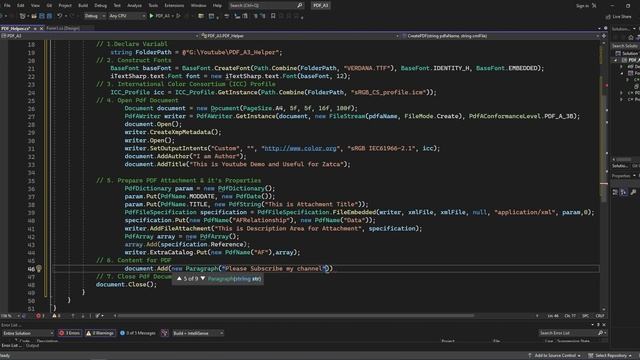Start debugging with the green play button
640x360 pixels.
[x=151, y=16]
